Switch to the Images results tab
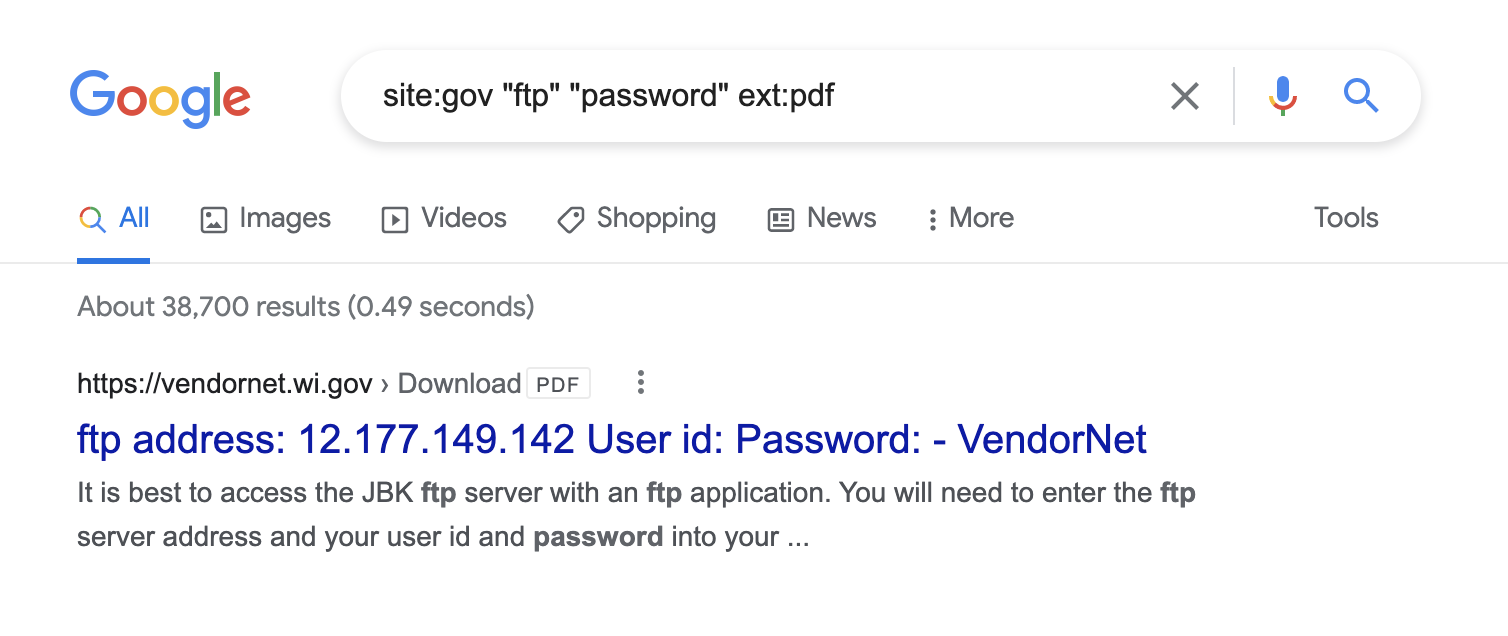 coord(266,218)
